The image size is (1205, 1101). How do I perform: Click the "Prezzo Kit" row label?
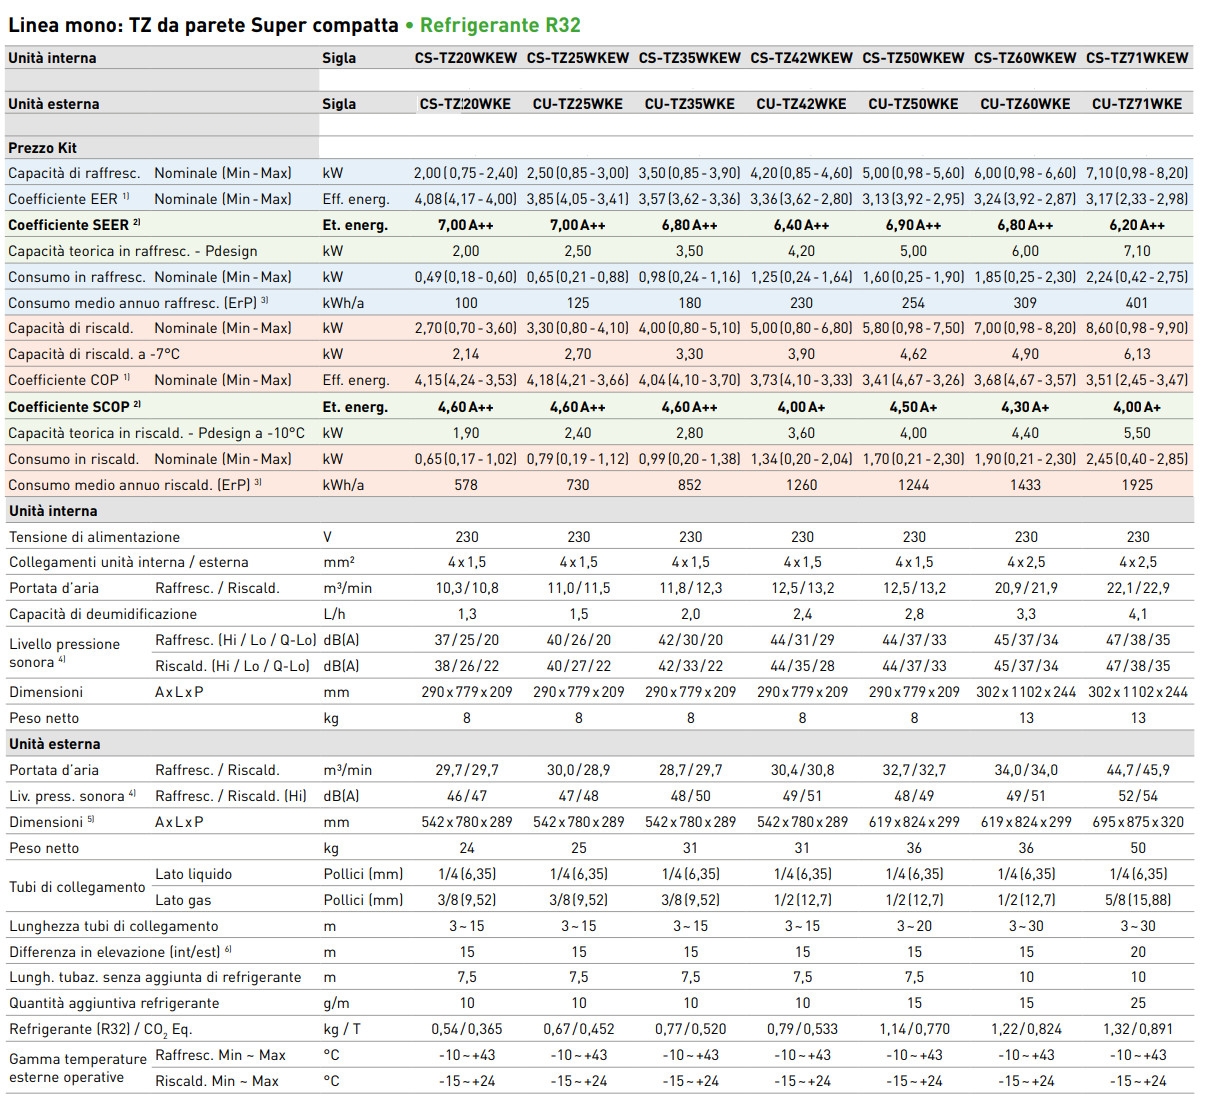pyautogui.click(x=43, y=148)
